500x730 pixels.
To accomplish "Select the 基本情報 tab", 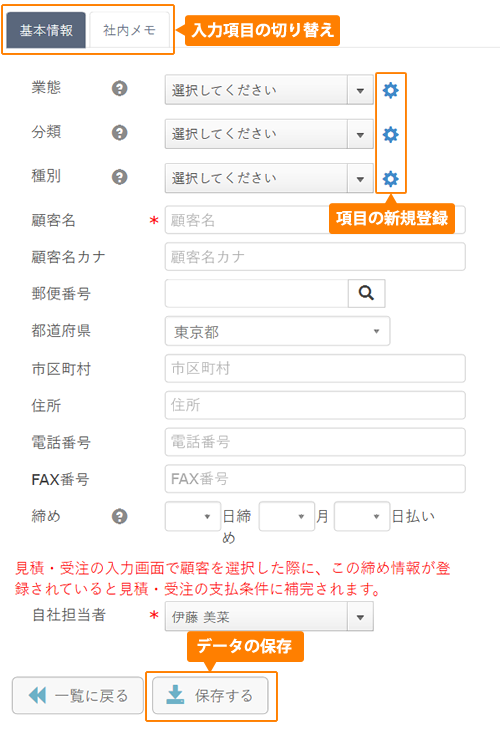I will [46, 30].
